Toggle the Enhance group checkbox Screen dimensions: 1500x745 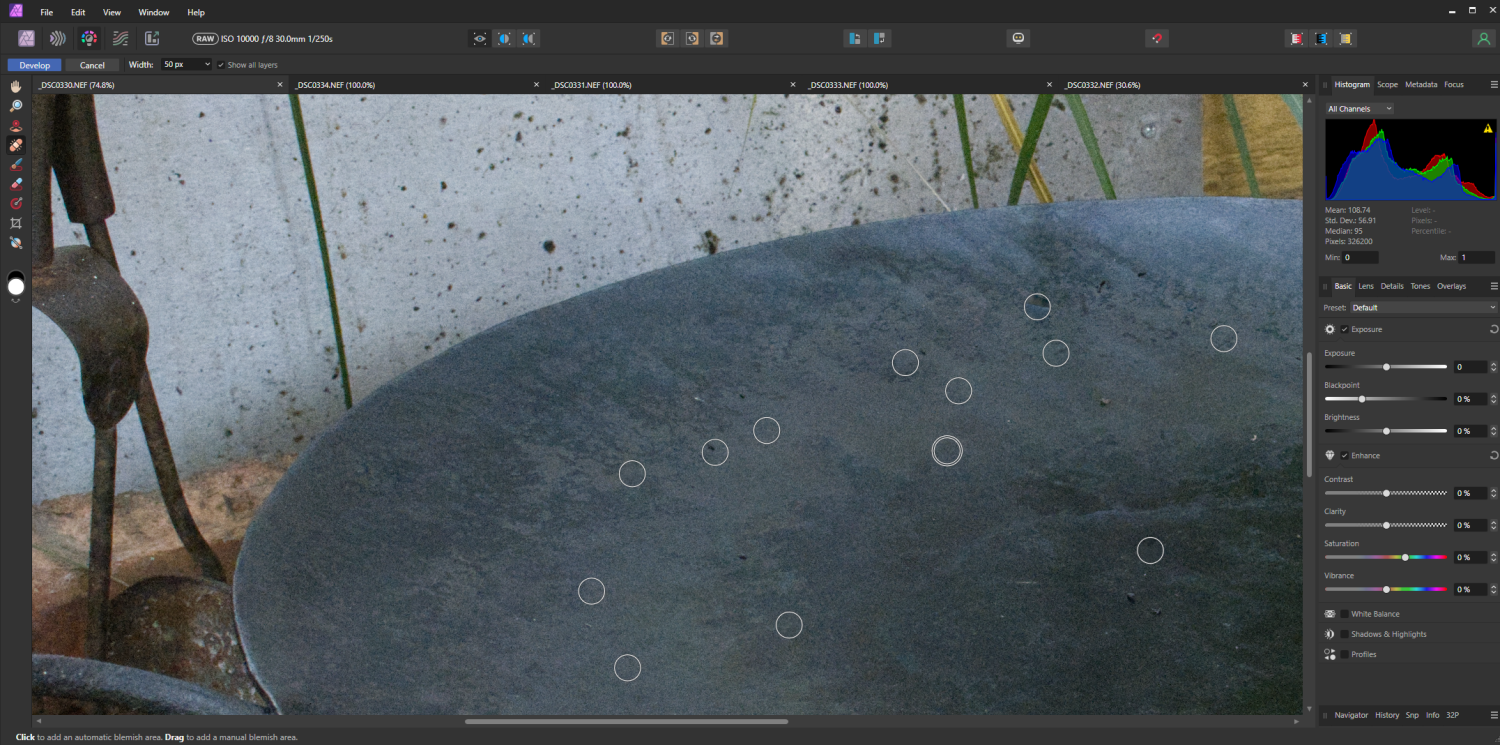click(1345, 455)
